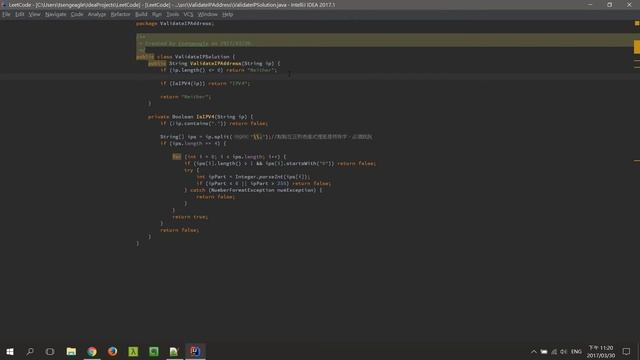Switch to IntelliJ IDEA on the taskbar
Viewport: 640px width, 360px height.
(195, 351)
